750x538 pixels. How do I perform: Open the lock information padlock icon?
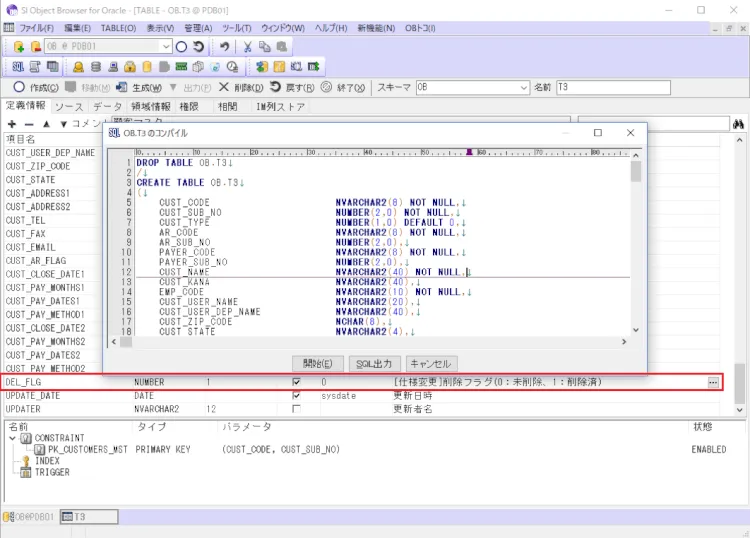(130, 67)
